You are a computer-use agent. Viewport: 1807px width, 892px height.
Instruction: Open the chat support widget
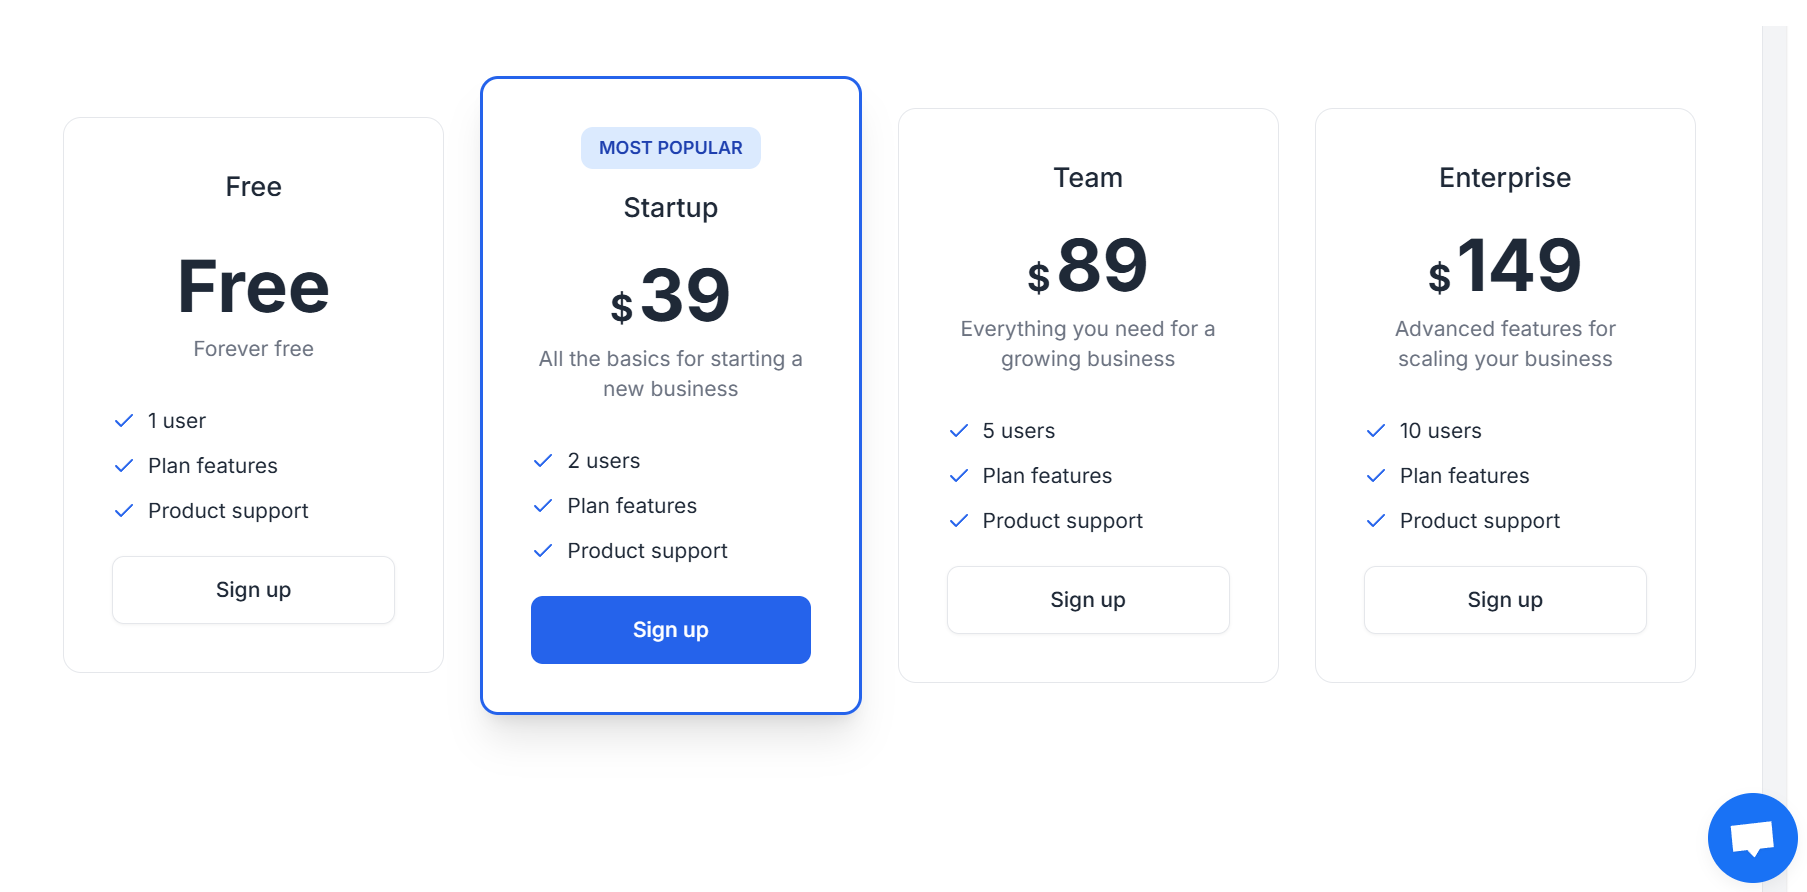tap(1752, 838)
